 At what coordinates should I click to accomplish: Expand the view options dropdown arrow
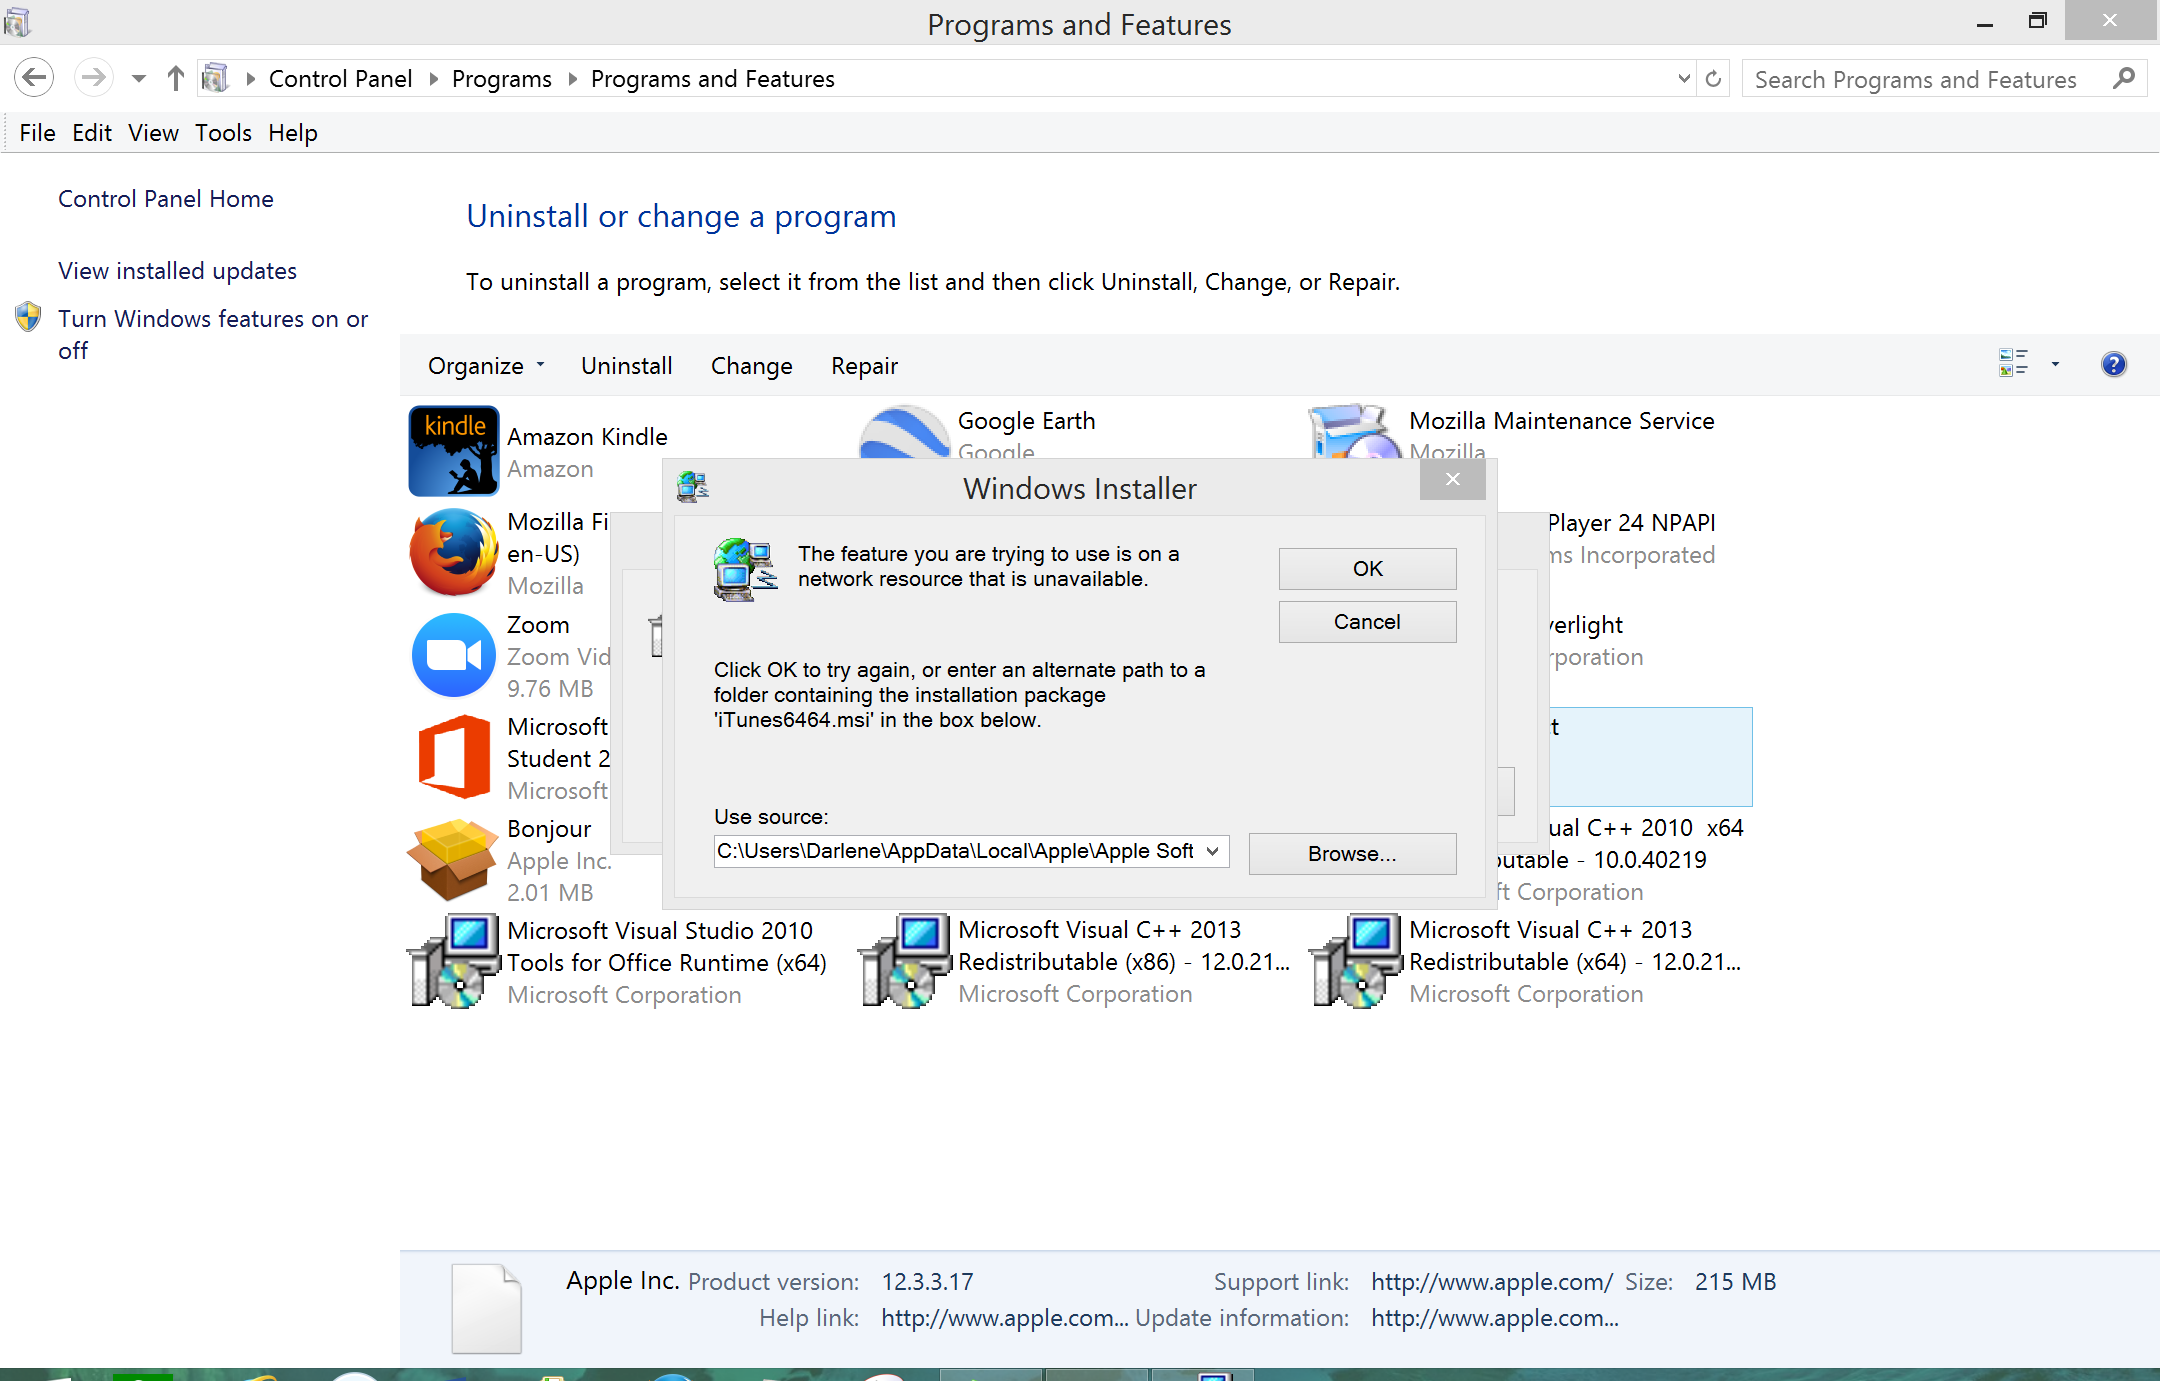2055,365
